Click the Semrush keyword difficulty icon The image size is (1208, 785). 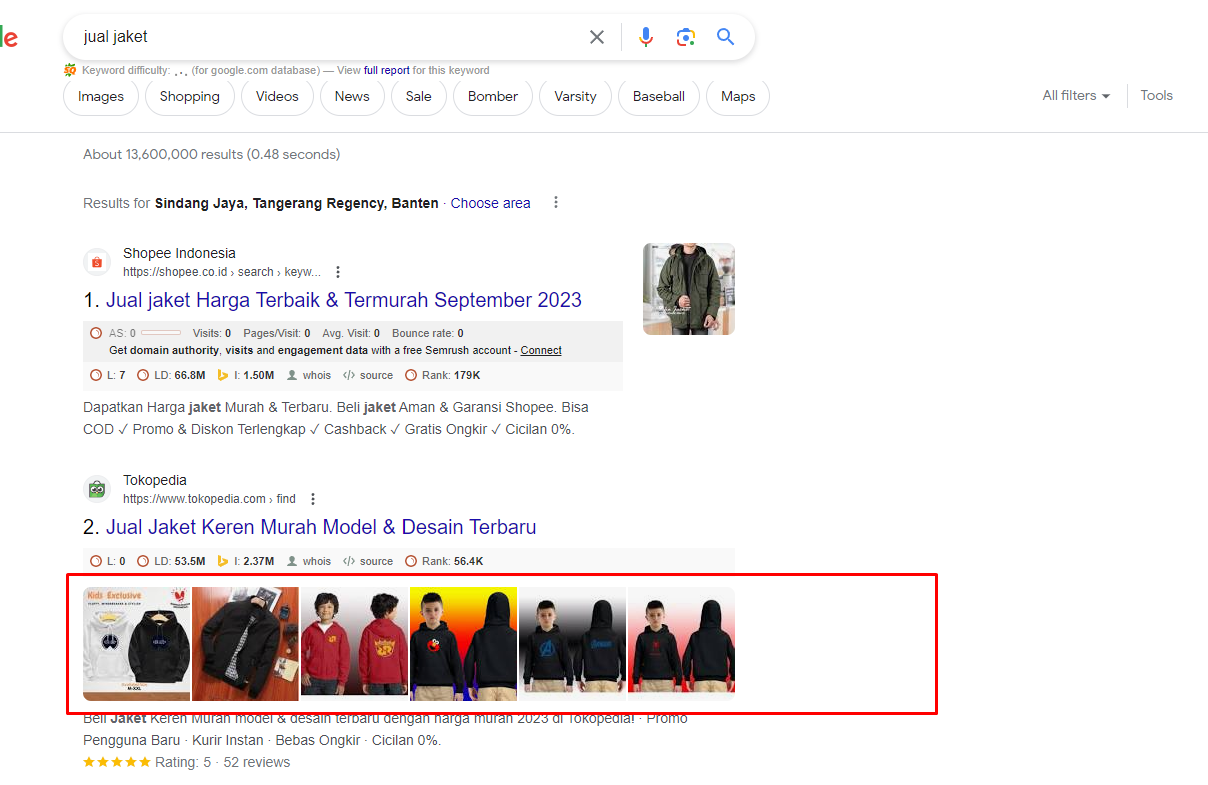pyautogui.click(x=69, y=70)
